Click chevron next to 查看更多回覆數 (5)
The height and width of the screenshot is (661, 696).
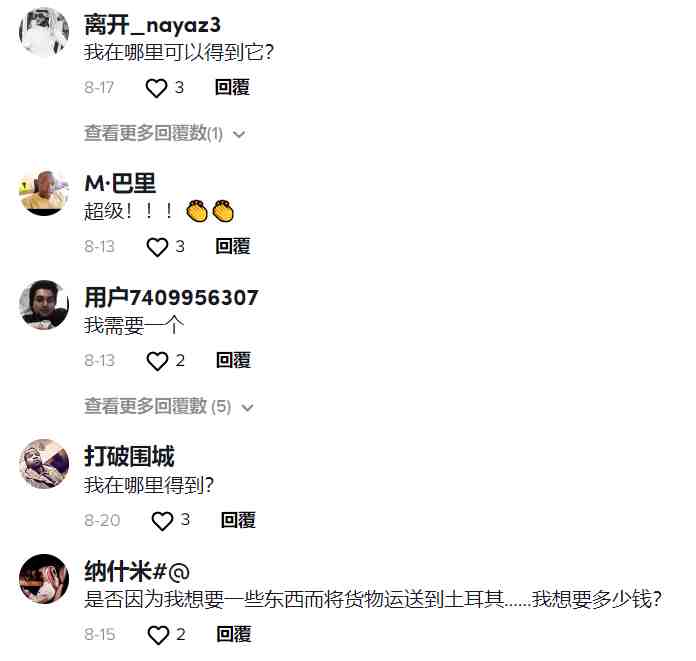pyautogui.click(x=247, y=408)
